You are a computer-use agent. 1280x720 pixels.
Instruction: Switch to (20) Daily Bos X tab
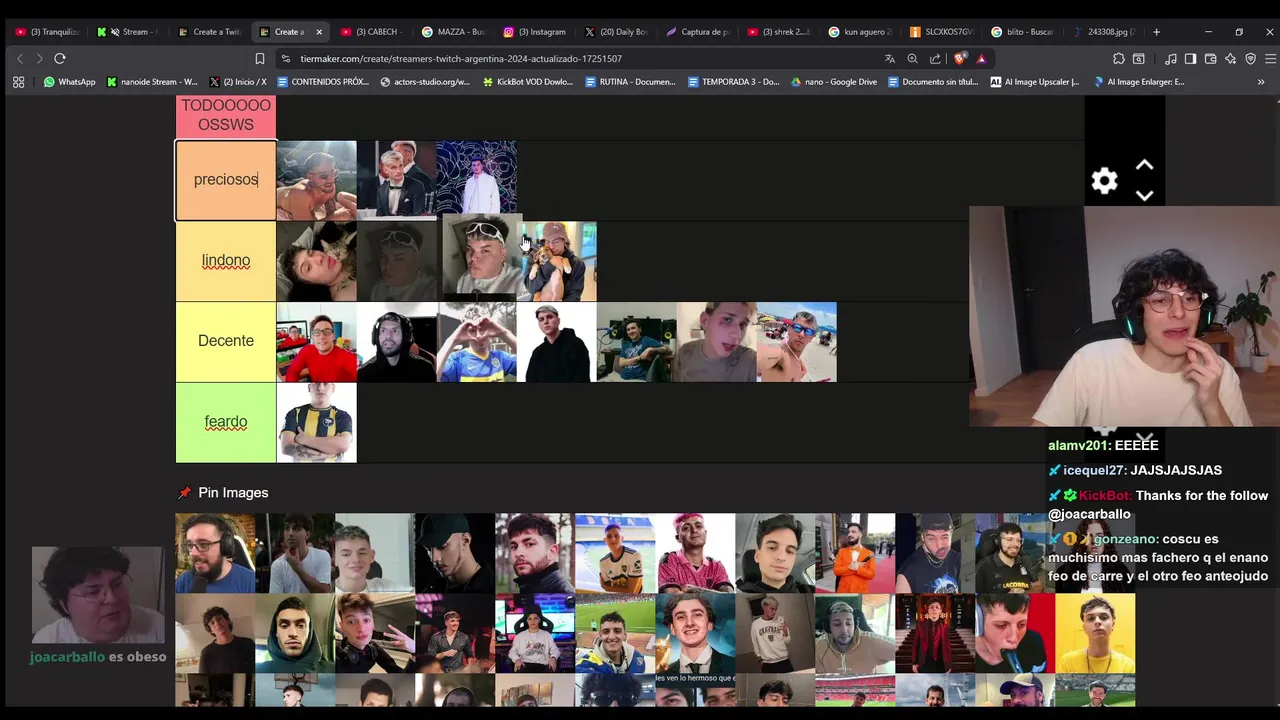616,32
